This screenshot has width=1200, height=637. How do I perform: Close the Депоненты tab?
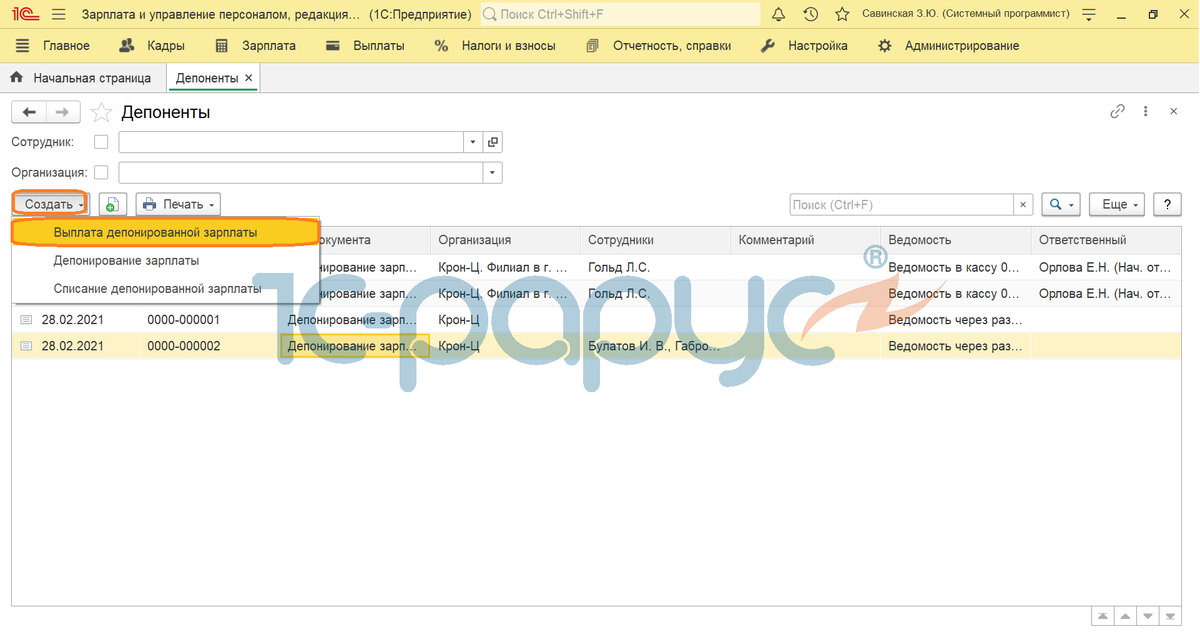[249, 77]
